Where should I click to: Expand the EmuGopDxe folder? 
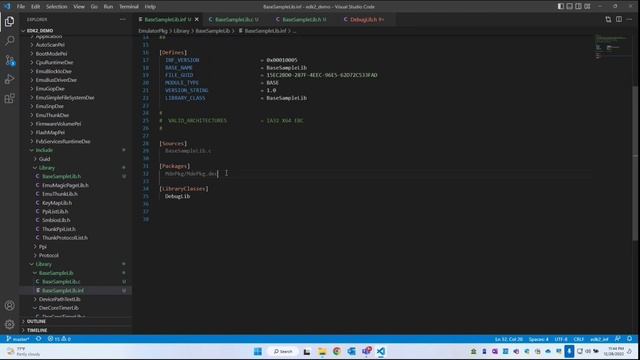click(x=50, y=89)
